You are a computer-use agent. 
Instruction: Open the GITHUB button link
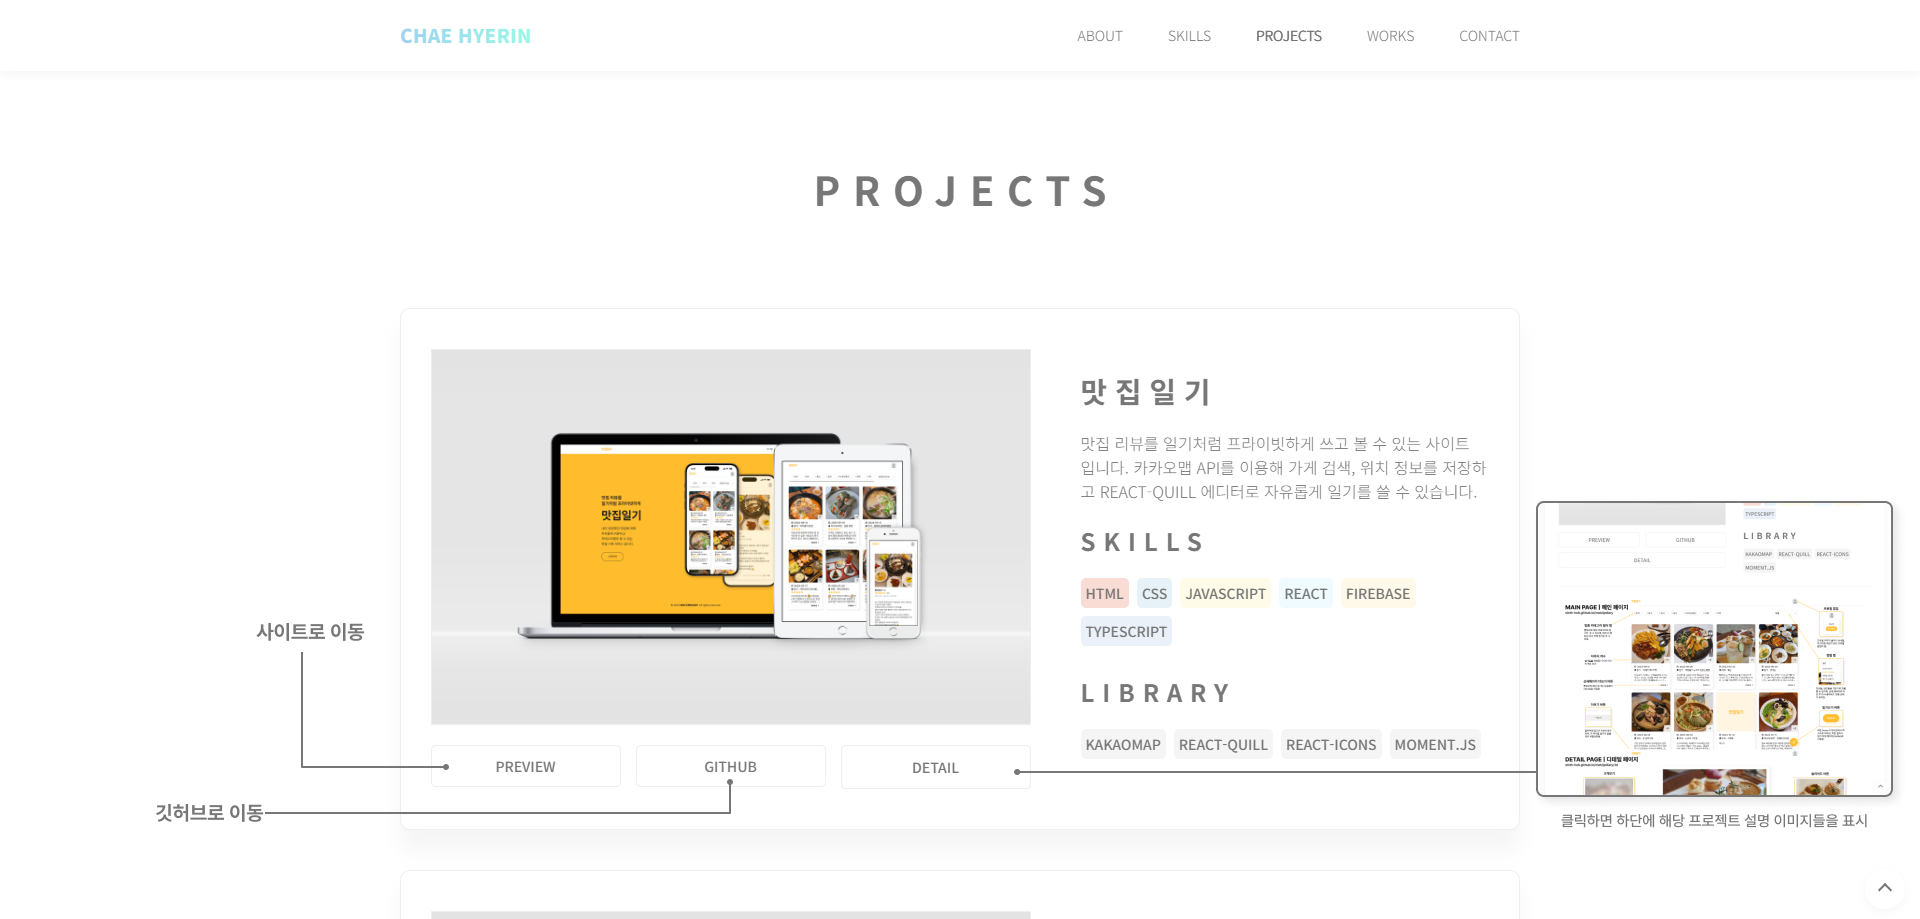click(730, 766)
